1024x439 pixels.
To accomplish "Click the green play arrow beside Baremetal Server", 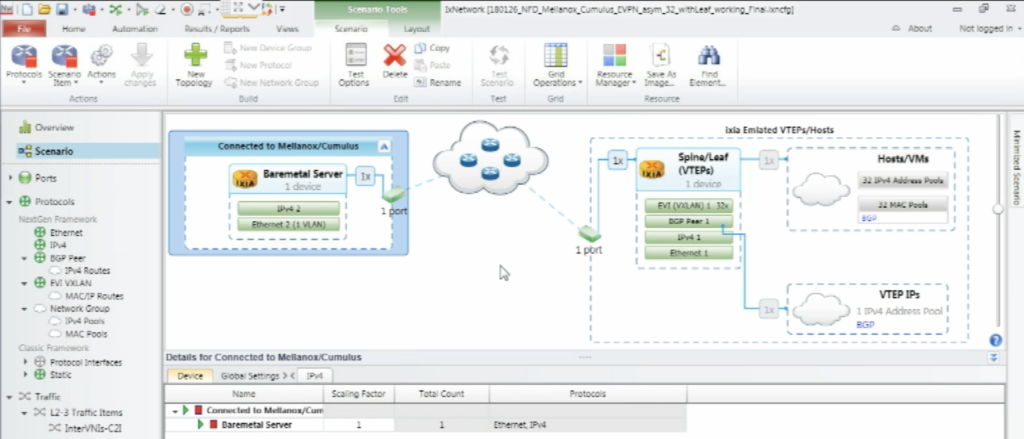I will tap(201, 425).
